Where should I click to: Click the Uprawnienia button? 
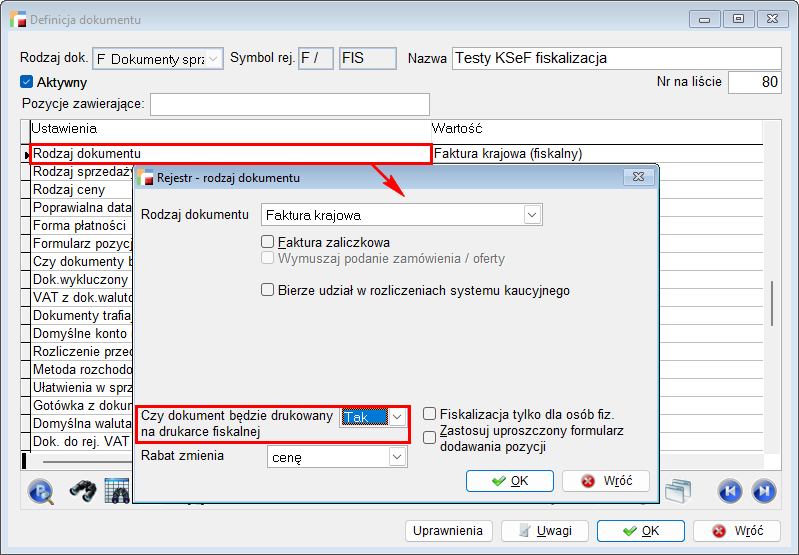448,531
